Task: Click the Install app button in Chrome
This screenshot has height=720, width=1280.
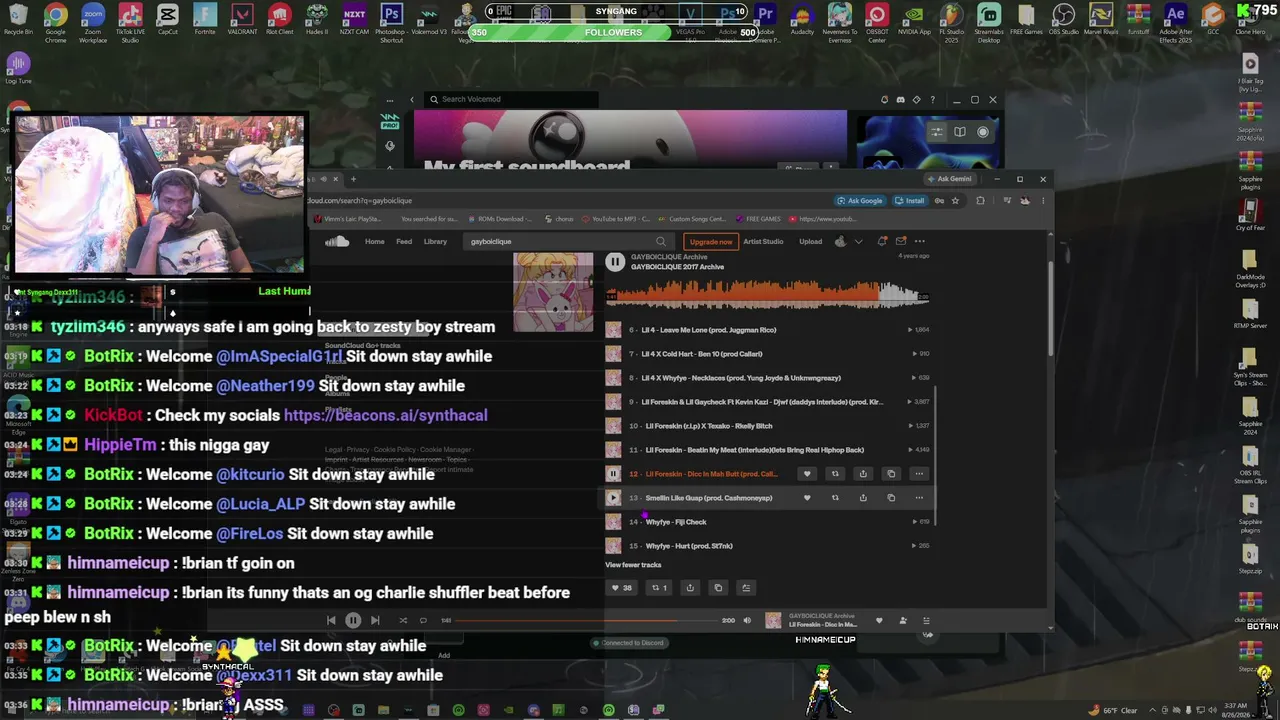Action: pos(910,201)
